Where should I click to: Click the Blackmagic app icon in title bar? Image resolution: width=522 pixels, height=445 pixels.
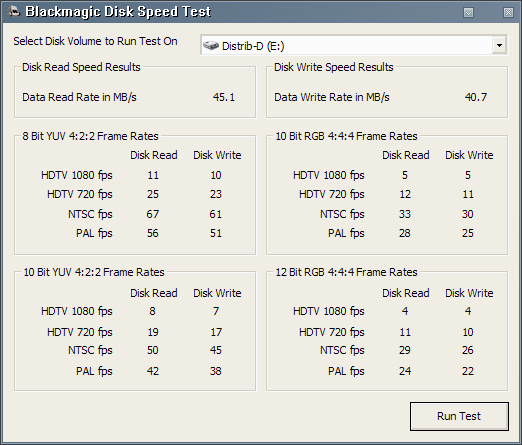point(14,11)
